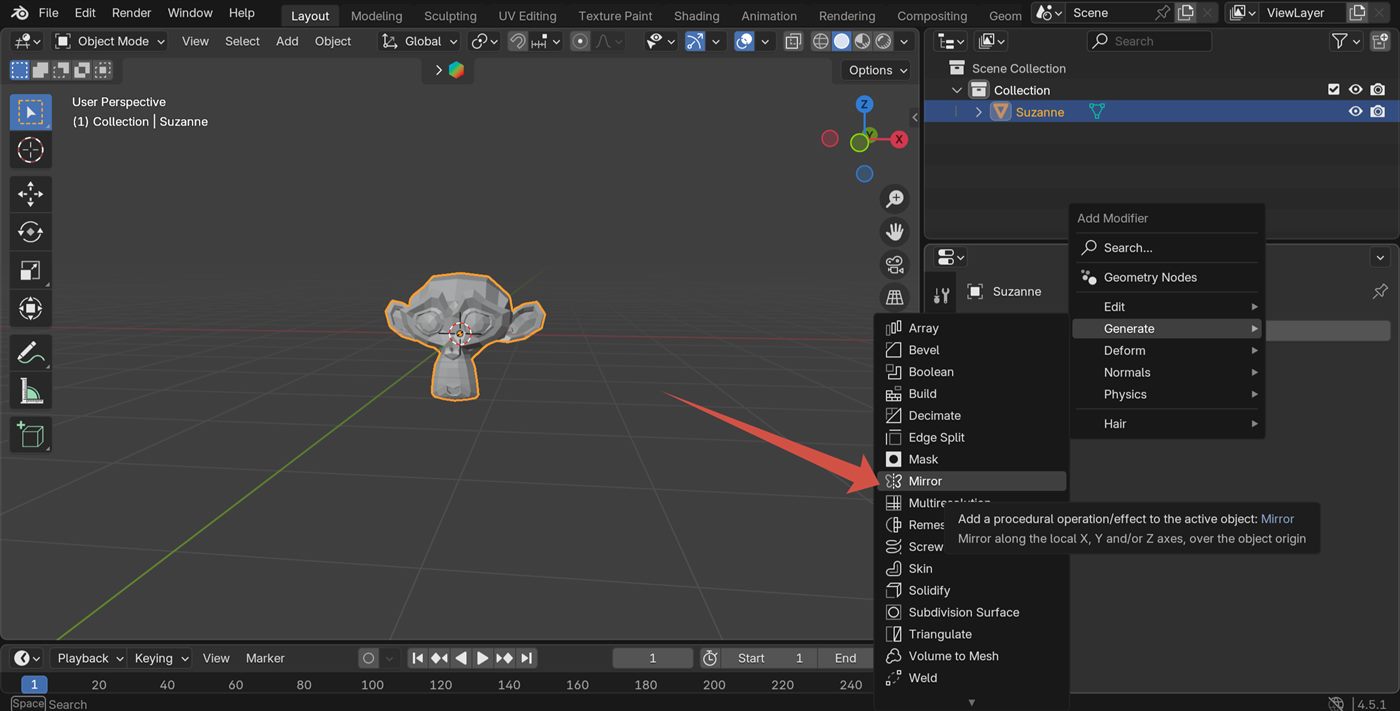Click the Tool properties tab icon
This screenshot has width=1400, height=711.
coord(942,295)
